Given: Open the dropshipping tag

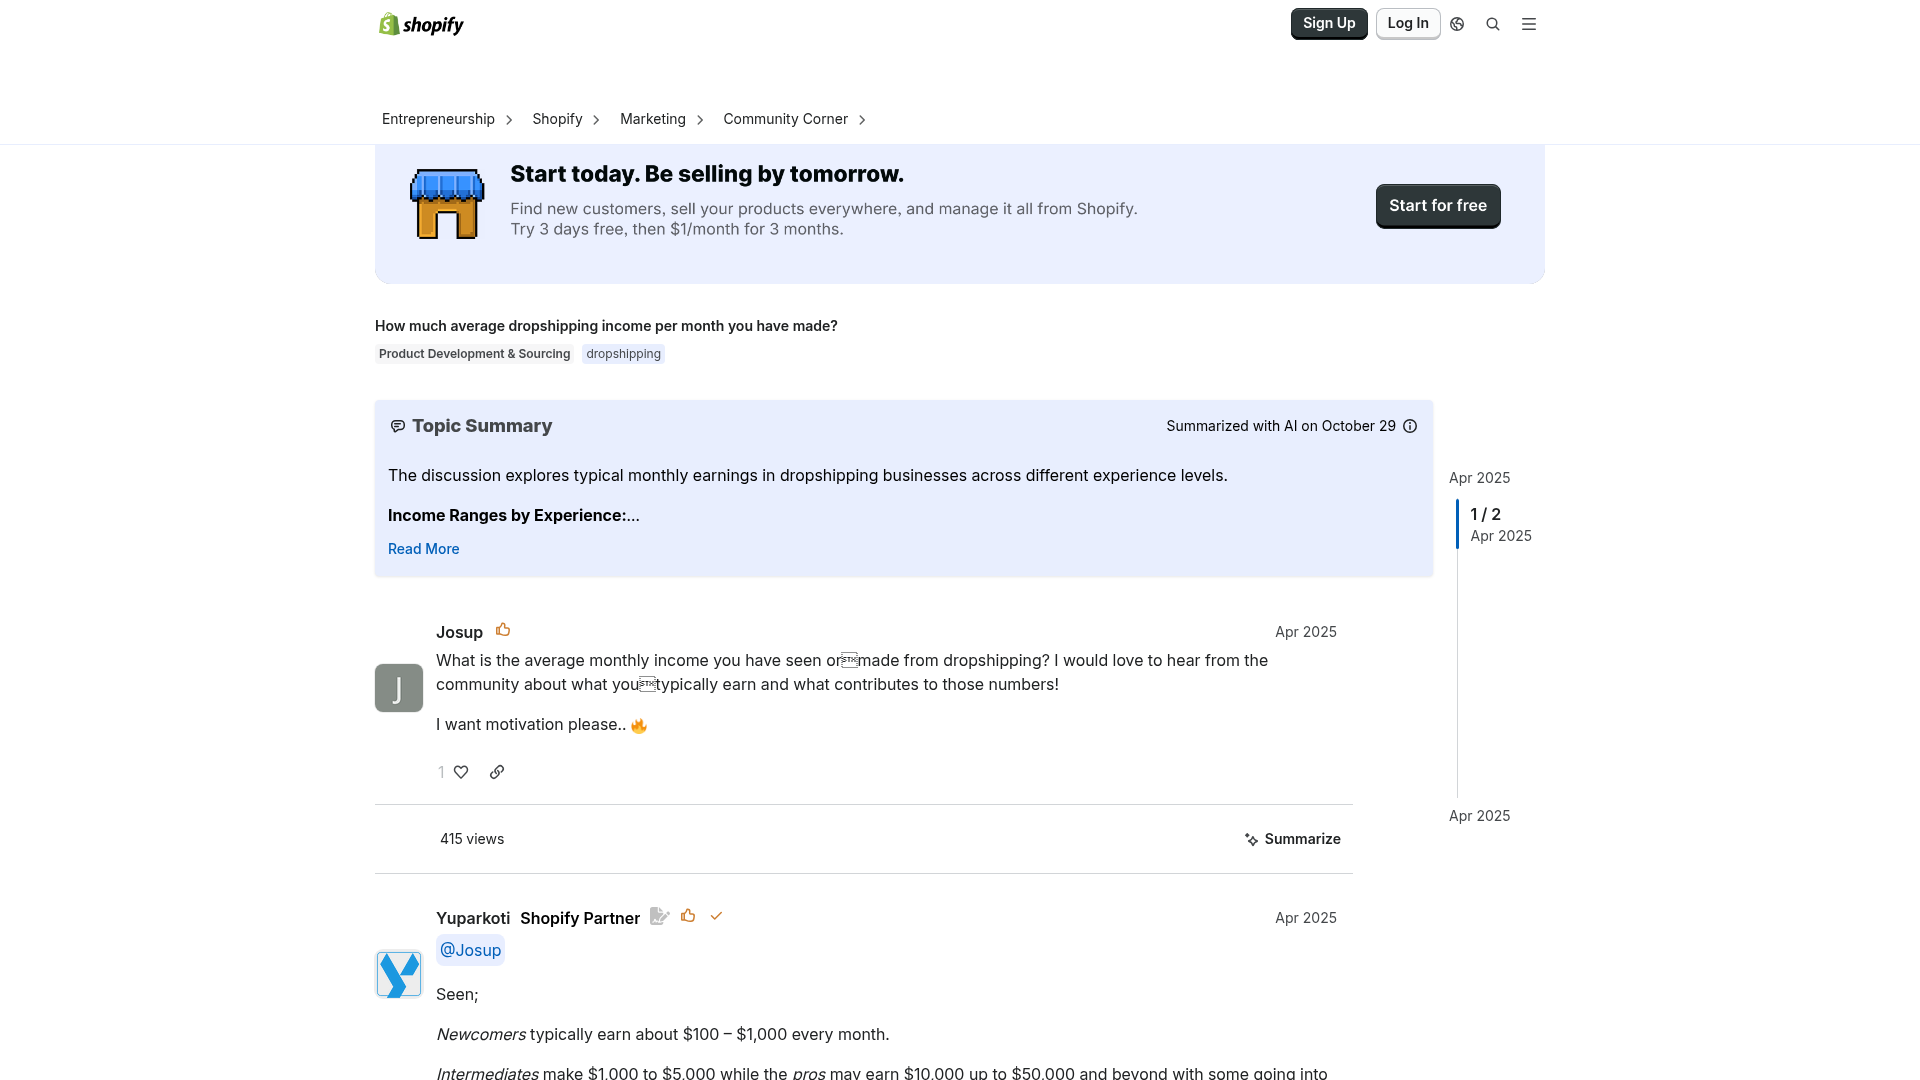Looking at the screenshot, I should pyautogui.click(x=623, y=354).
